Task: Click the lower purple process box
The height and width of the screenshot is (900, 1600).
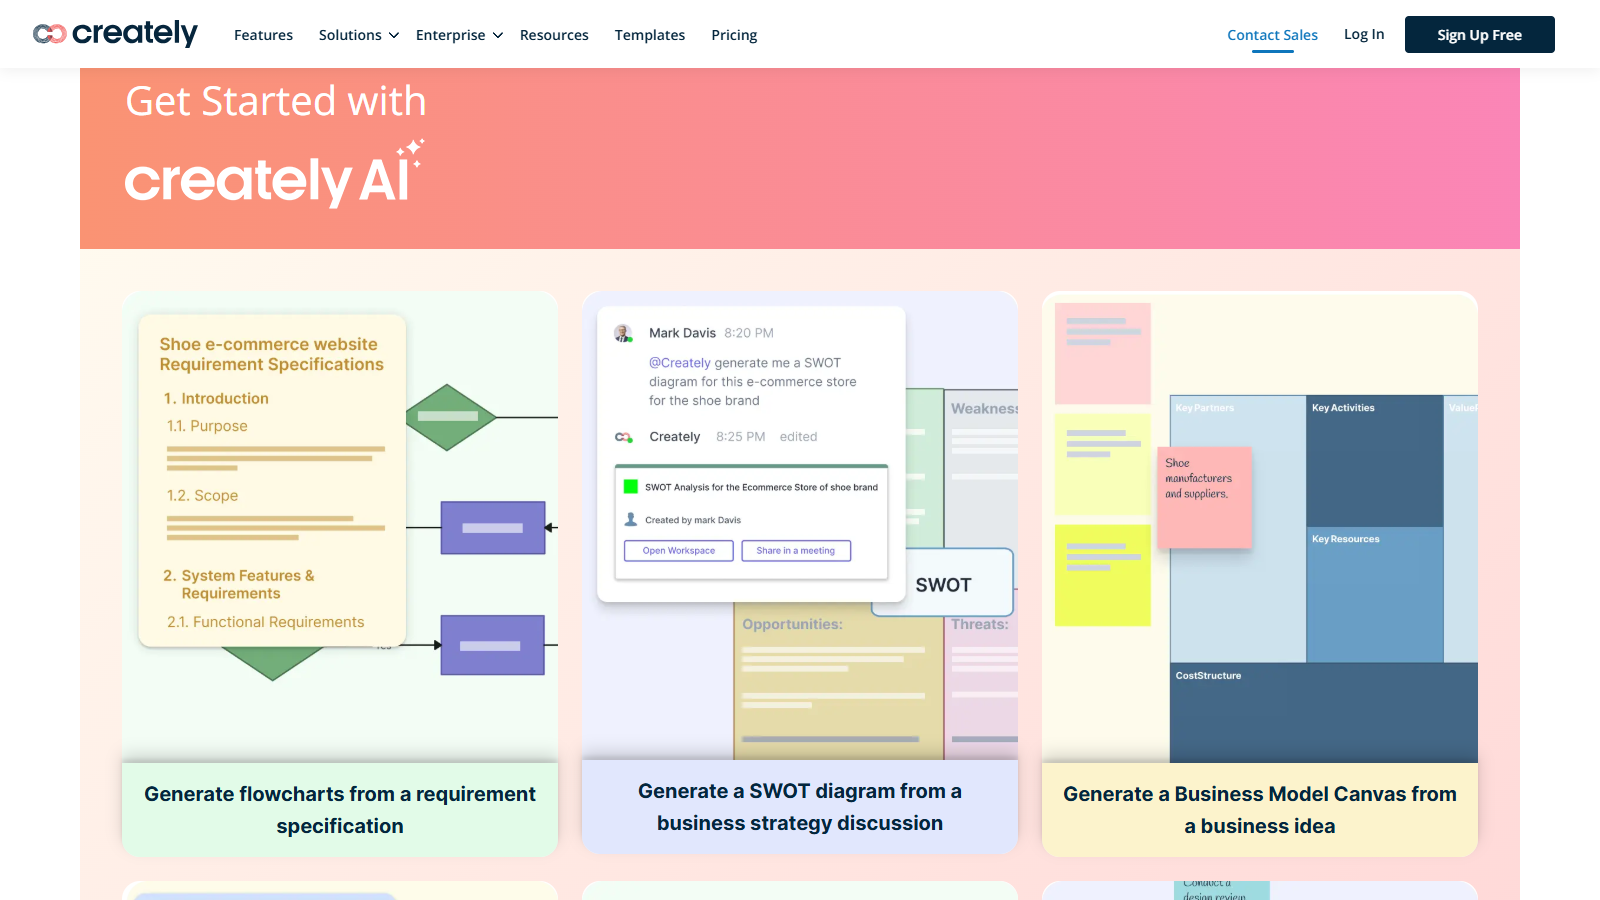Action: 493,645
